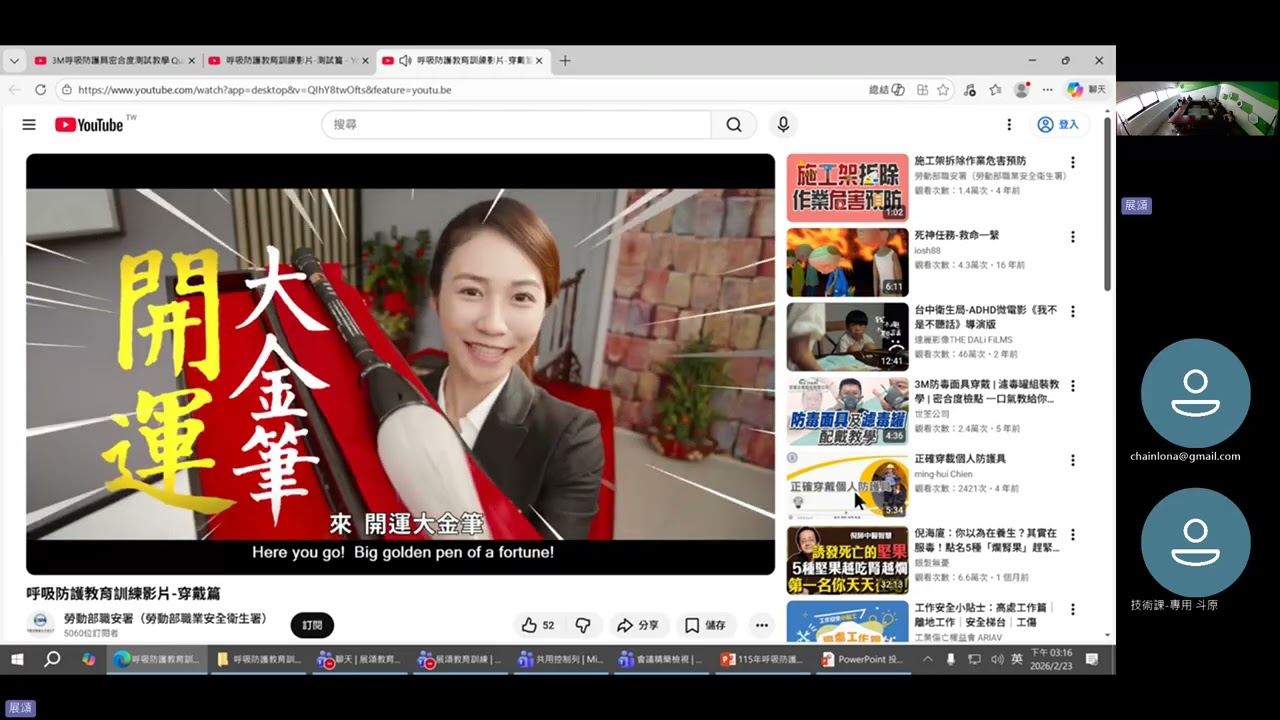Show hidden system tray icons chevron
The height and width of the screenshot is (720, 1280).
(x=927, y=659)
